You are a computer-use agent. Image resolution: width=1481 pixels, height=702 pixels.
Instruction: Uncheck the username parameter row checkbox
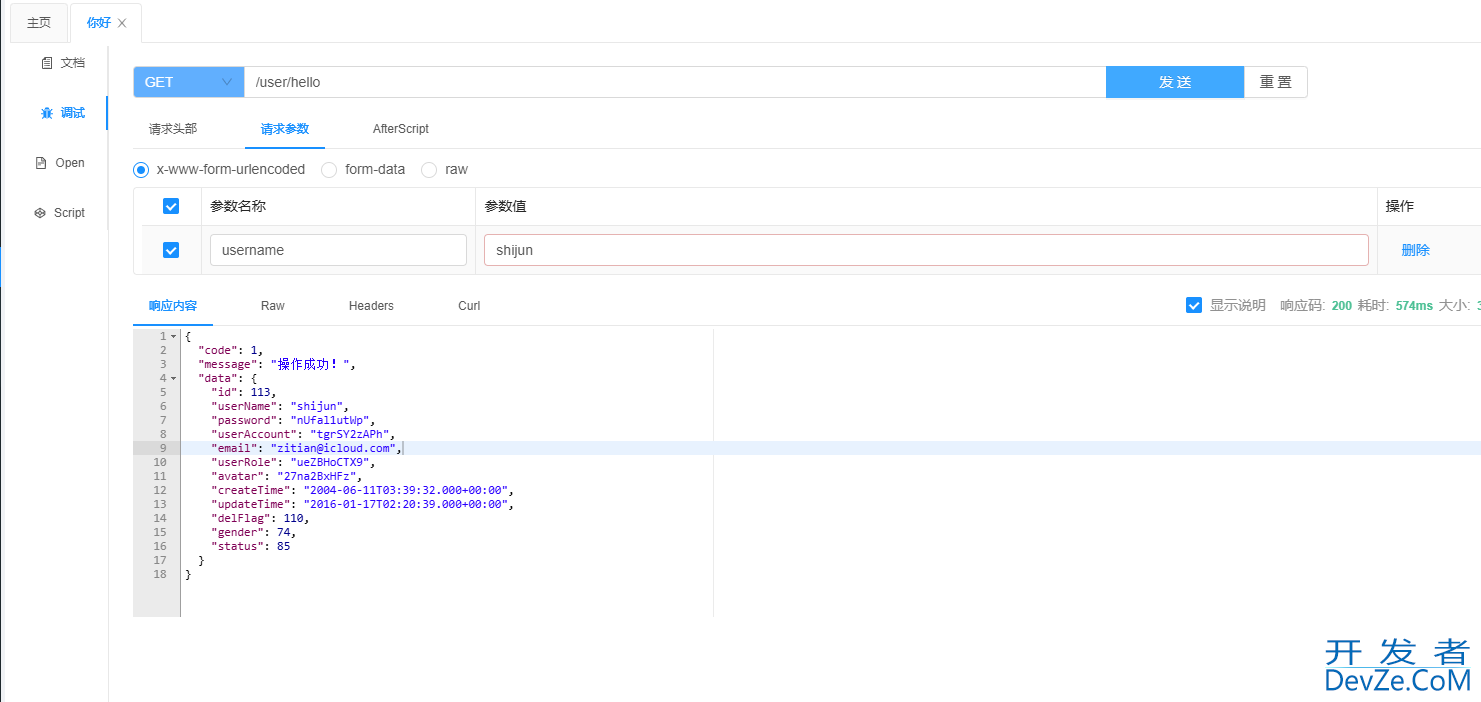tap(171, 250)
